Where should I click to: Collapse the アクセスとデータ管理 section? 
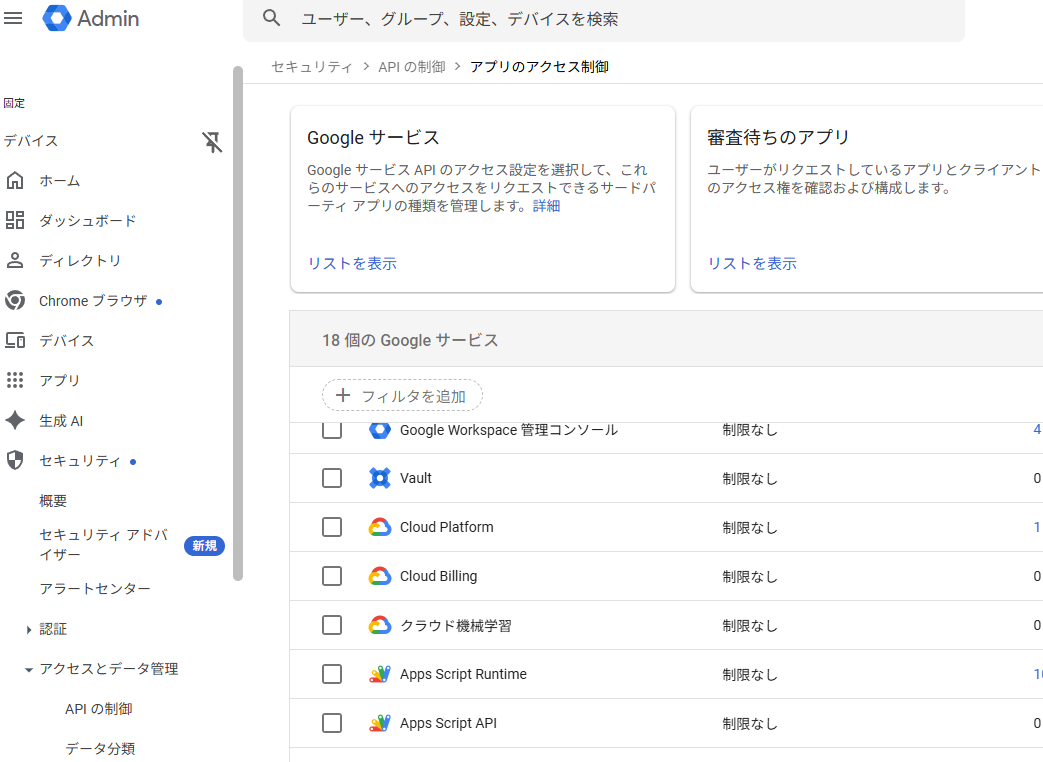[x=29, y=669]
